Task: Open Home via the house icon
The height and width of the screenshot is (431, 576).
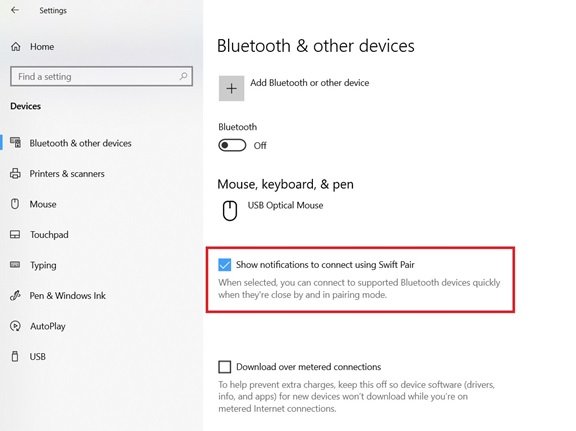Action: pos(16,47)
